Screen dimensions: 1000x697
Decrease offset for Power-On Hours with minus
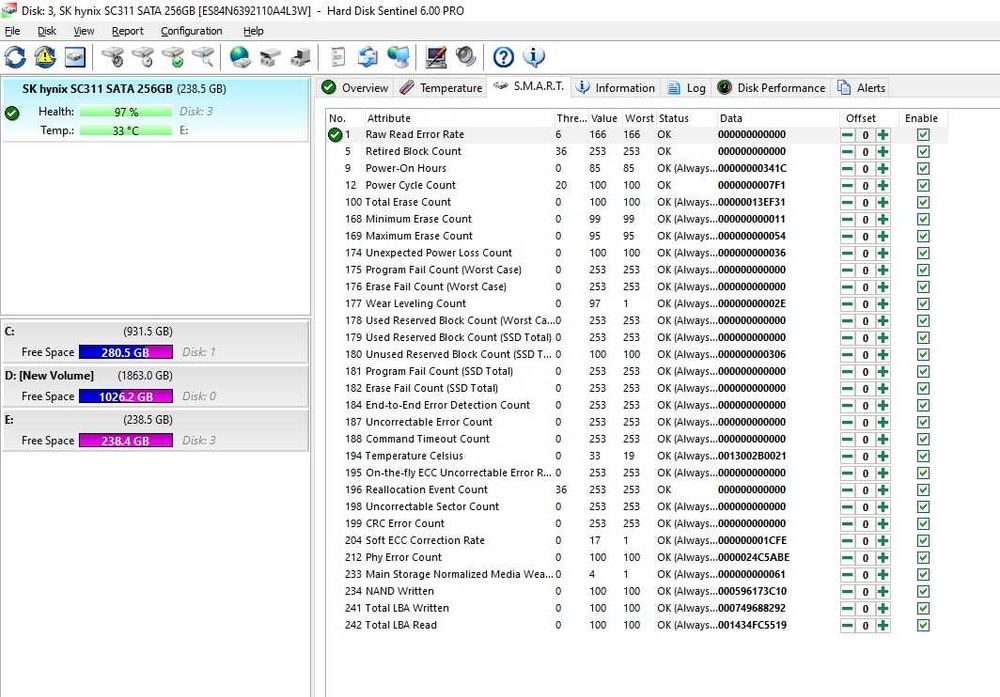coord(847,169)
